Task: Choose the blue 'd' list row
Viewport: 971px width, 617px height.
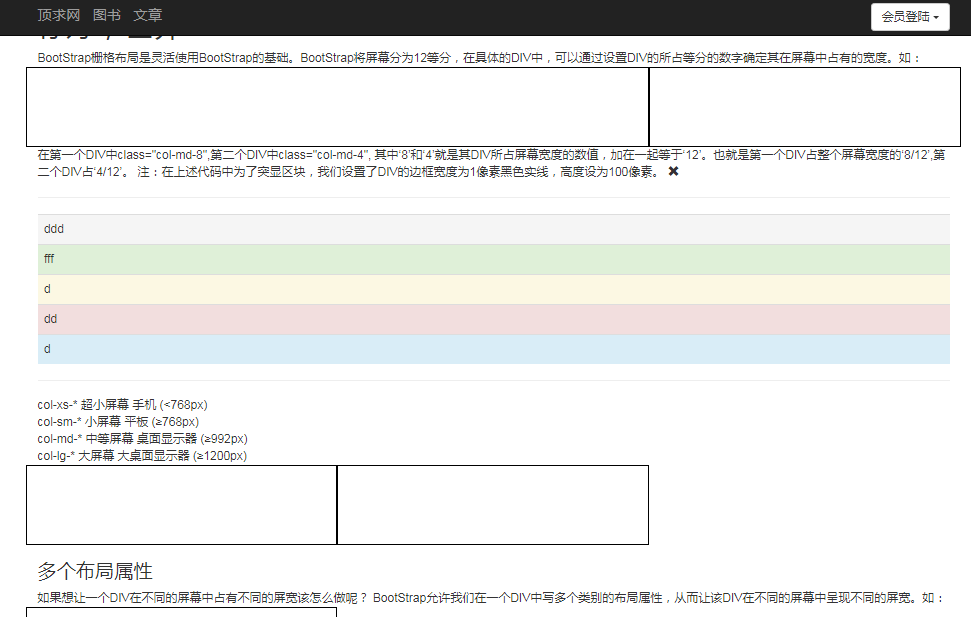Action: pos(493,349)
